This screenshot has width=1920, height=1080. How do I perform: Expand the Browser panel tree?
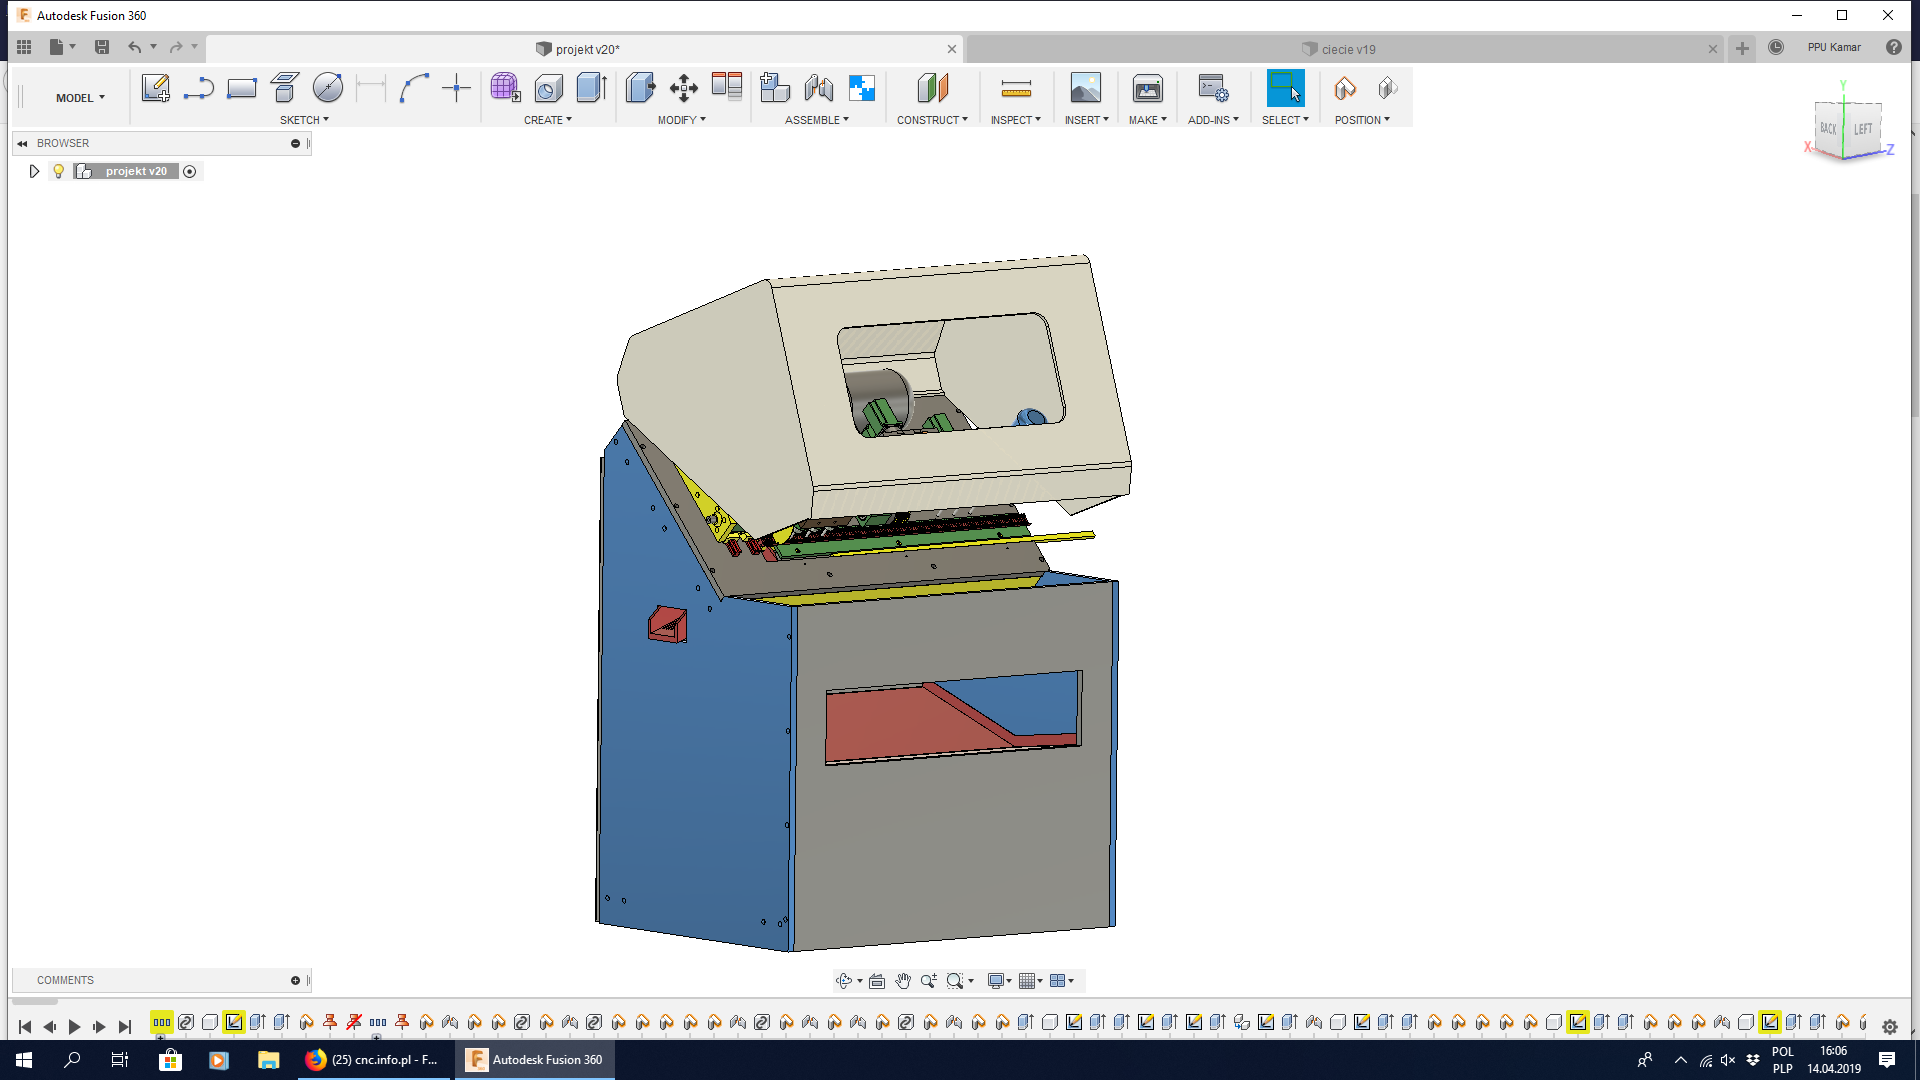(x=33, y=170)
